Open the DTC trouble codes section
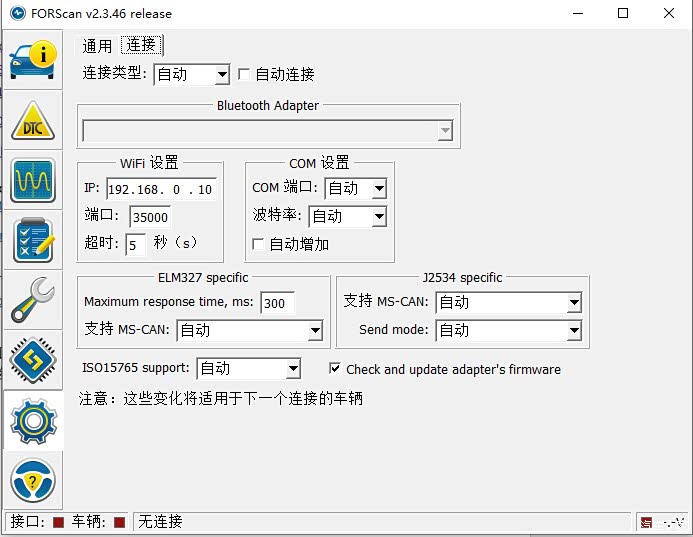The height and width of the screenshot is (537, 693). (x=32, y=121)
